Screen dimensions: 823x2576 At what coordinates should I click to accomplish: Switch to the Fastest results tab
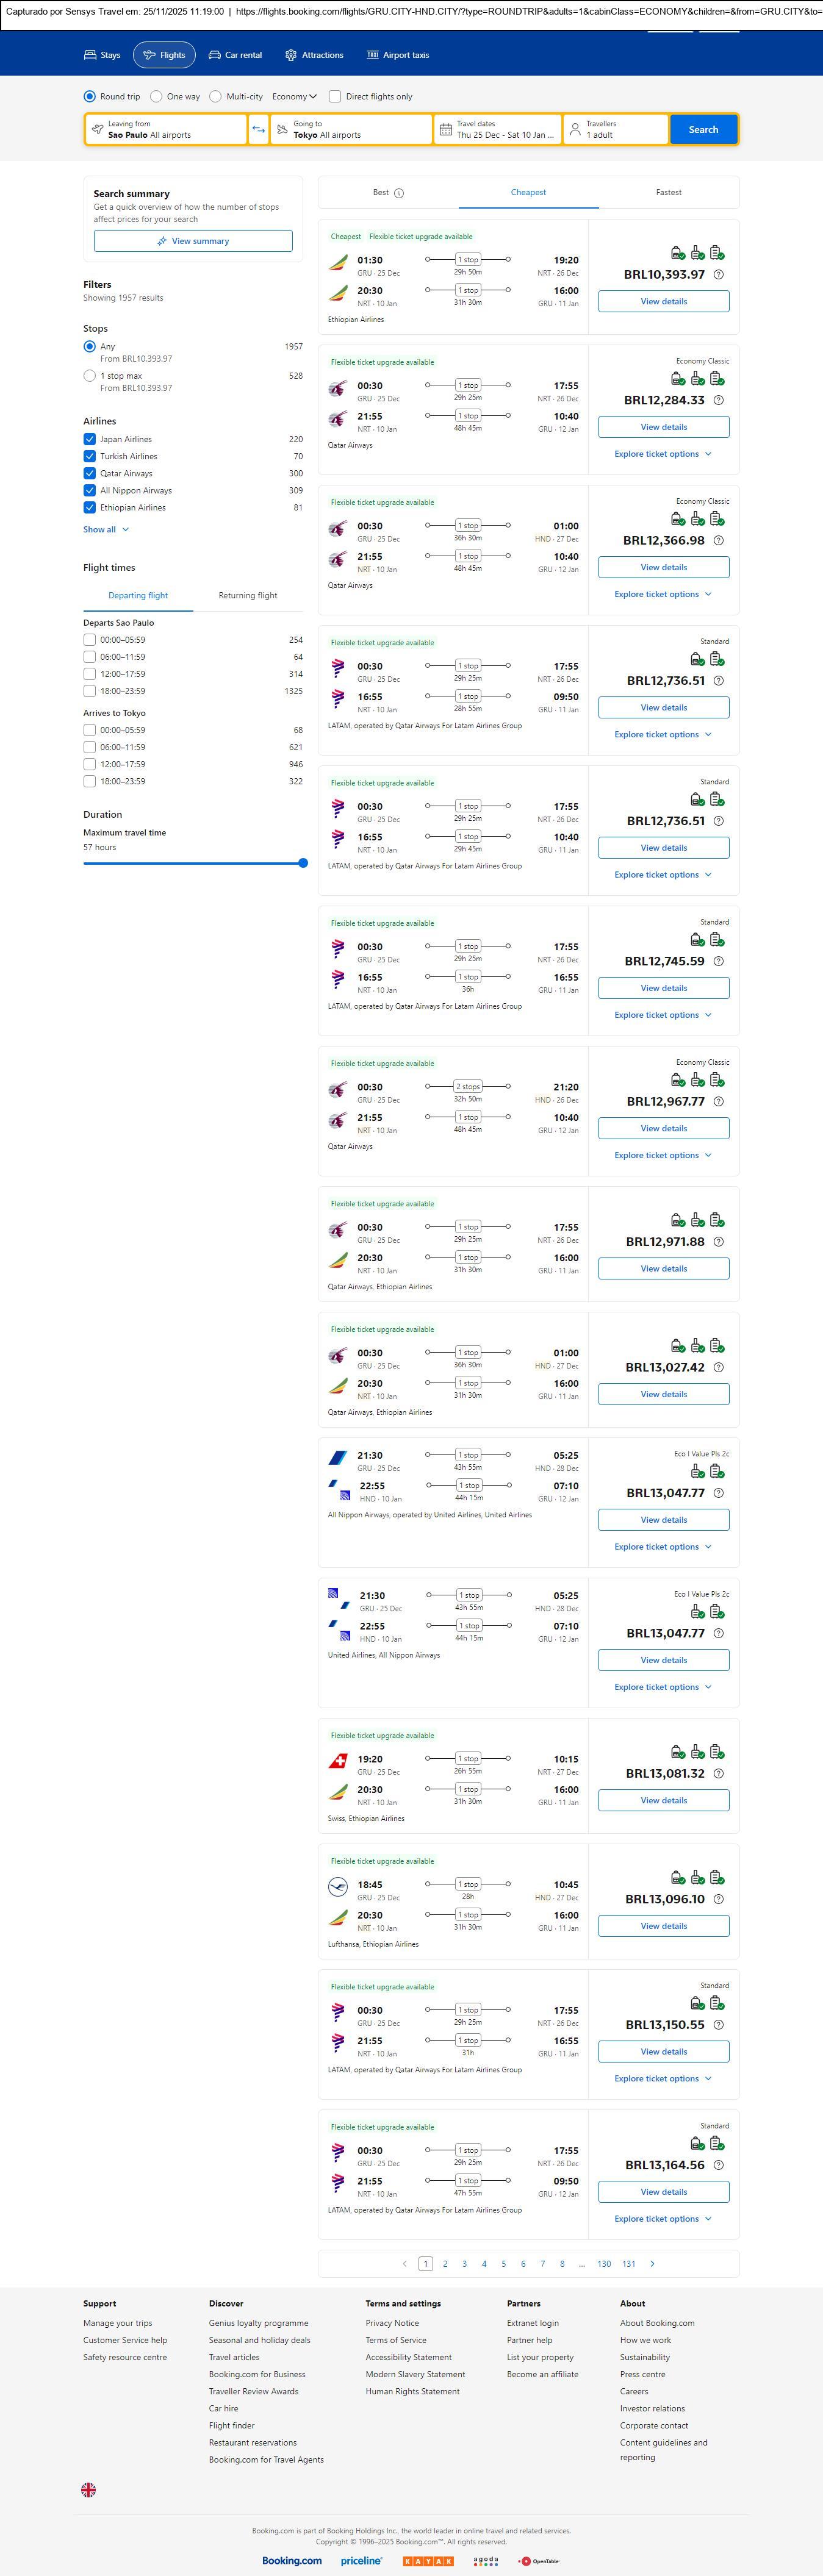(668, 192)
